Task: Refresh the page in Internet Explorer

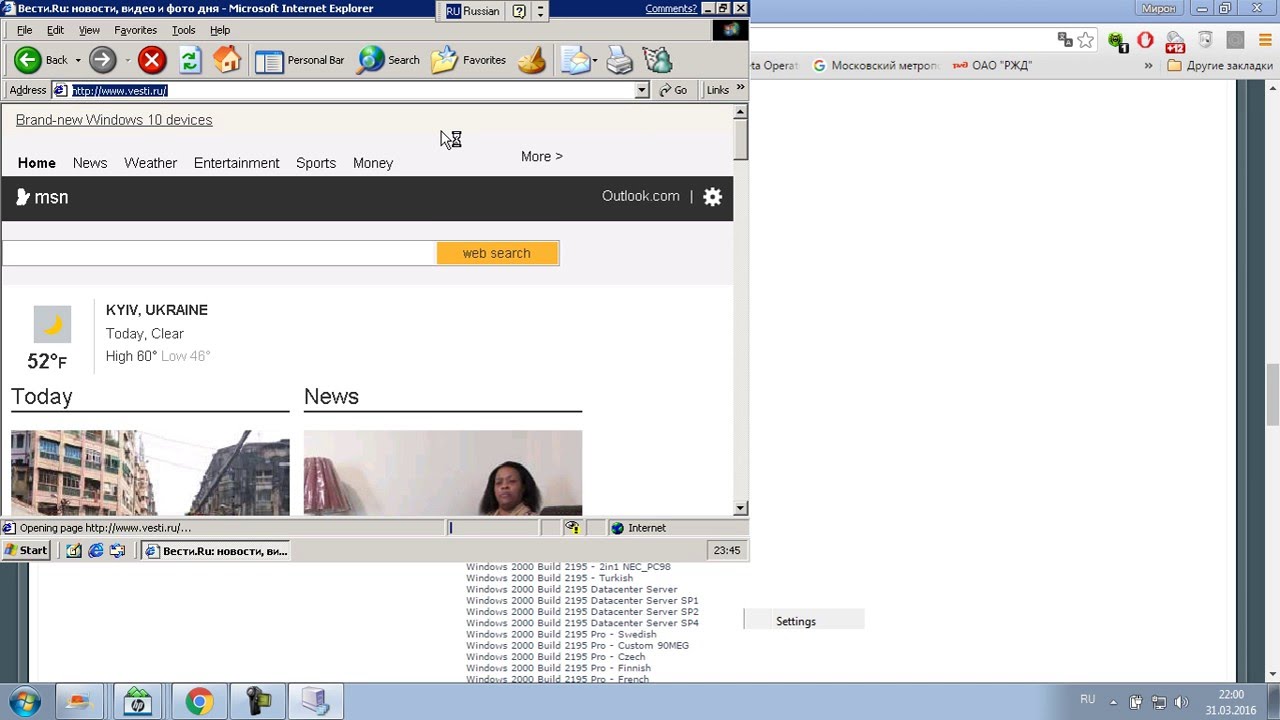Action: 190,60
